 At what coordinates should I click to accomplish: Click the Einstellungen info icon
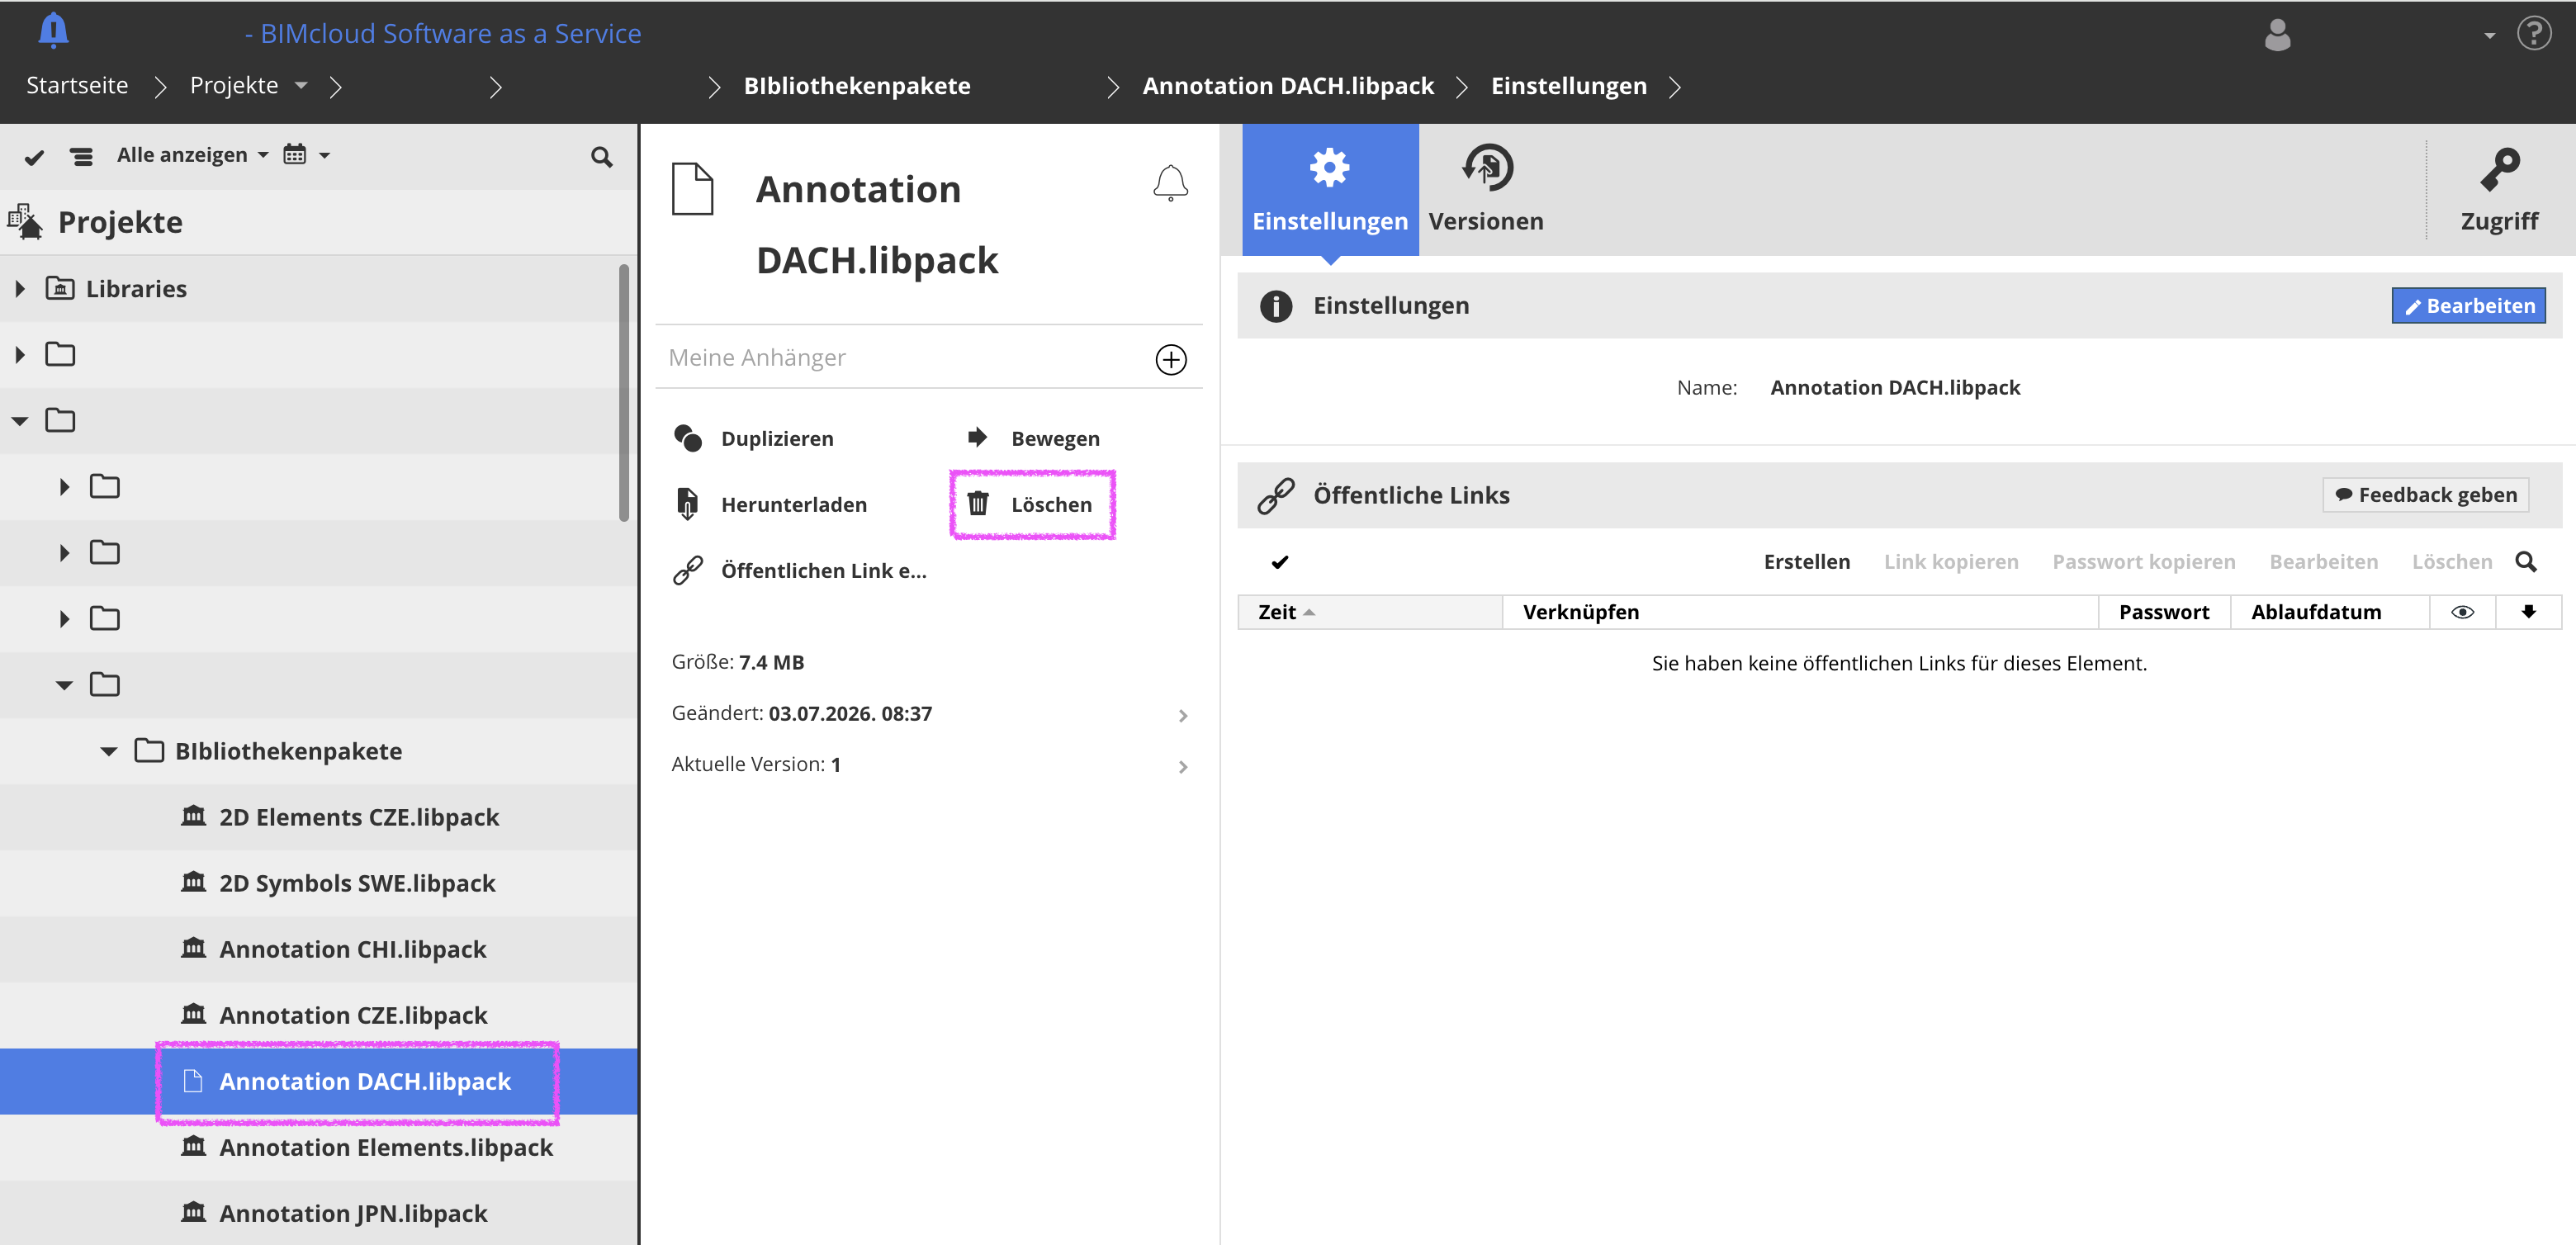1275,306
